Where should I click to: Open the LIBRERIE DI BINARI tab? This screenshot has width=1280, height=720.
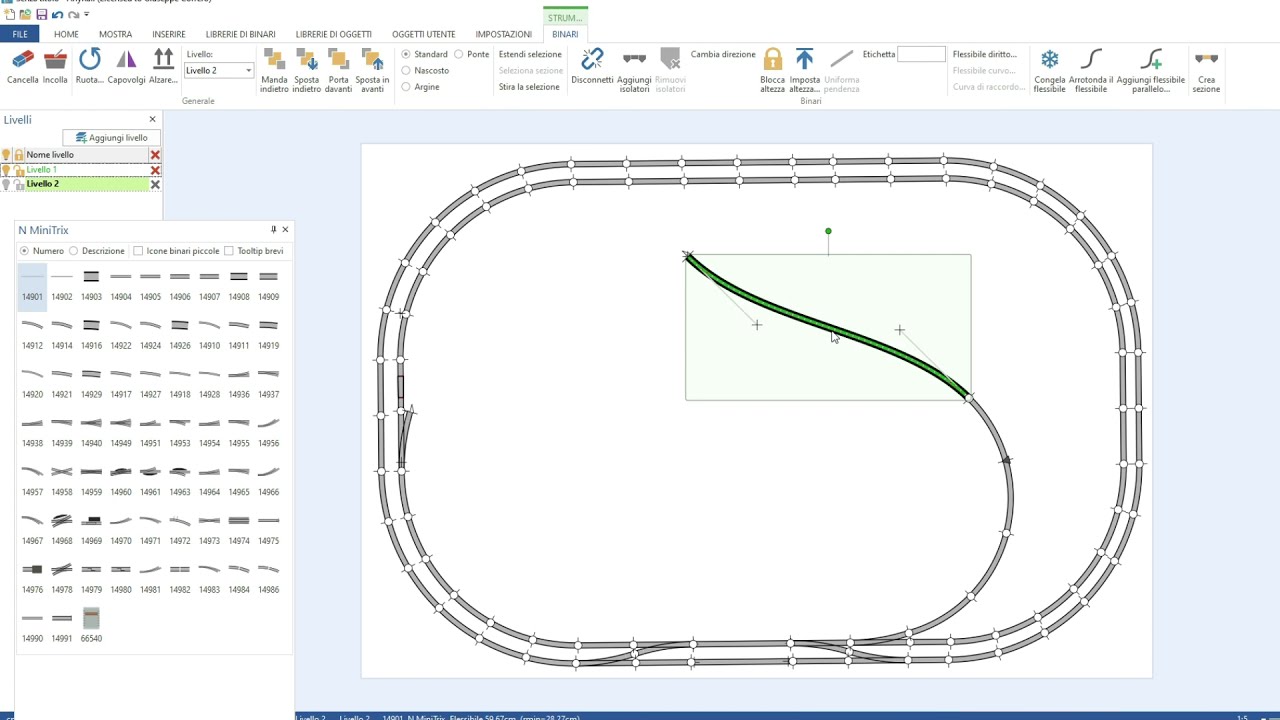pyautogui.click(x=241, y=34)
